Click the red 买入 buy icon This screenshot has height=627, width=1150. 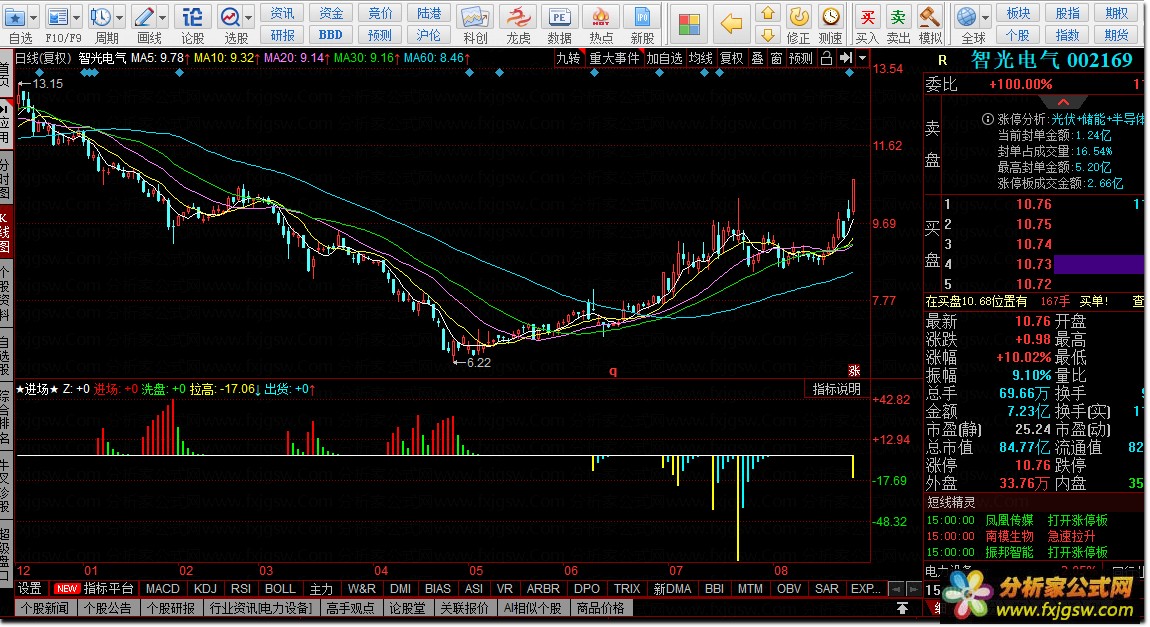point(867,16)
